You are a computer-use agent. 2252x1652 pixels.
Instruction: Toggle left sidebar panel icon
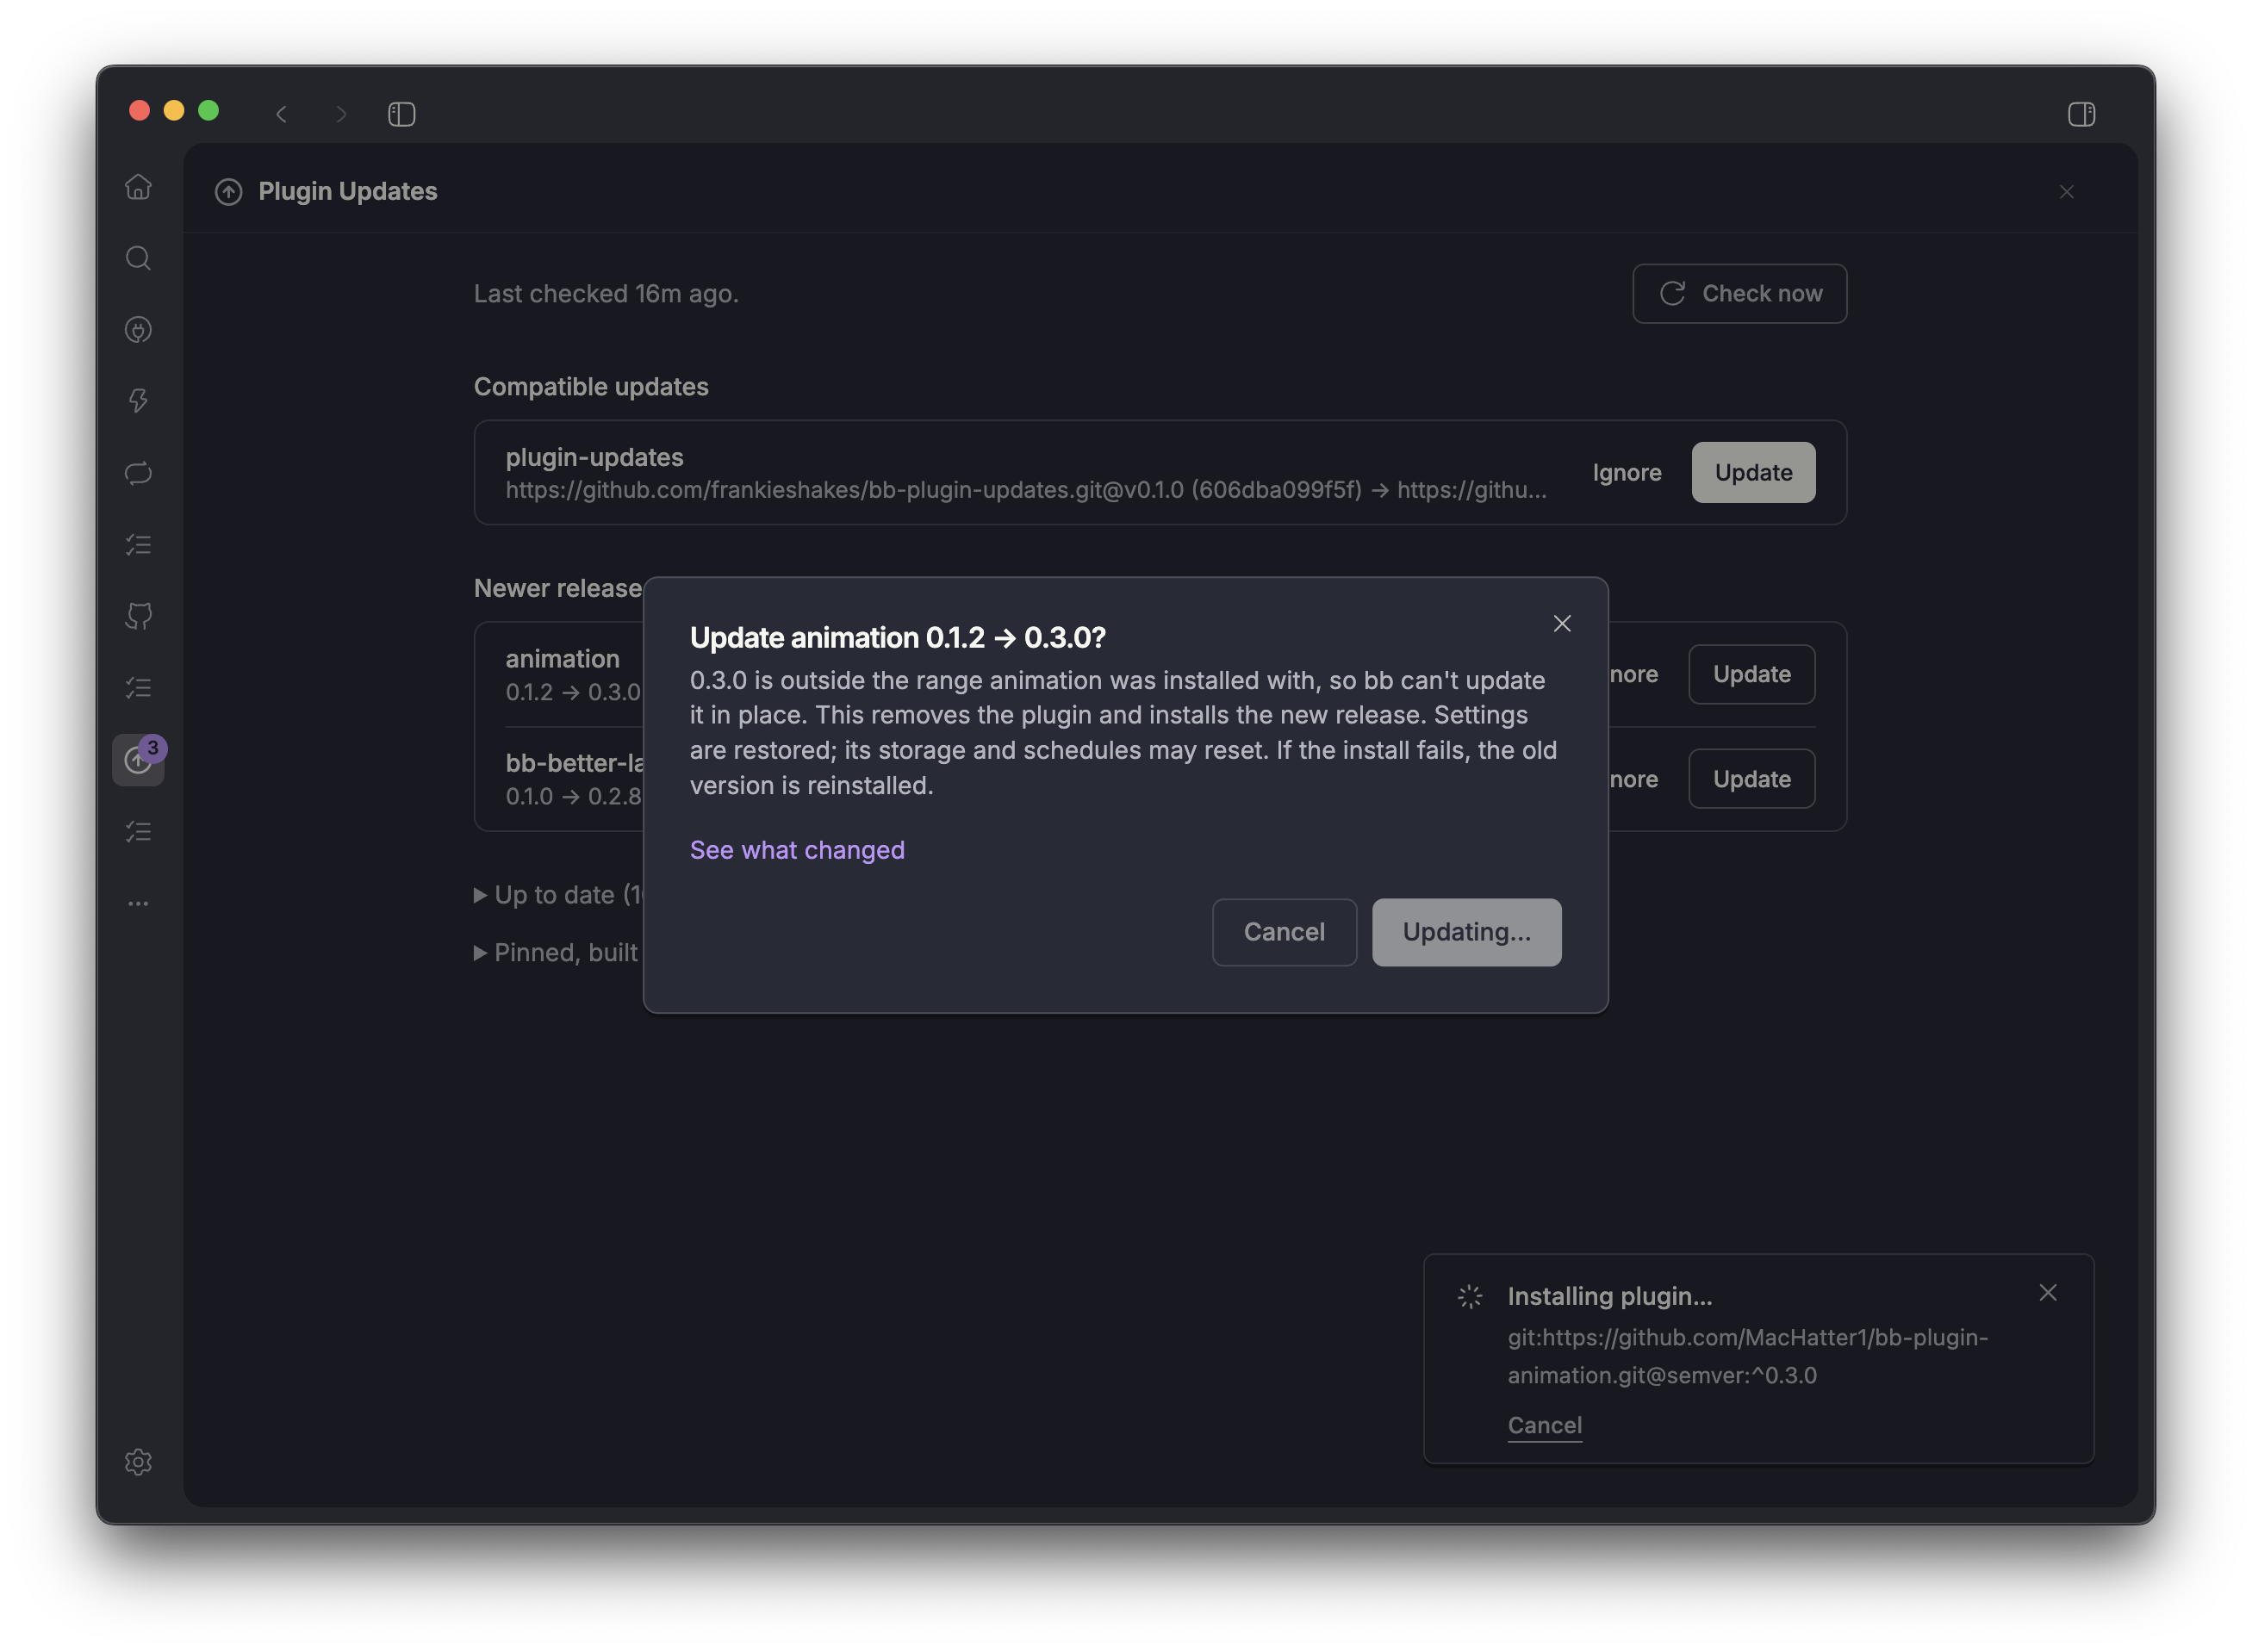tap(402, 114)
